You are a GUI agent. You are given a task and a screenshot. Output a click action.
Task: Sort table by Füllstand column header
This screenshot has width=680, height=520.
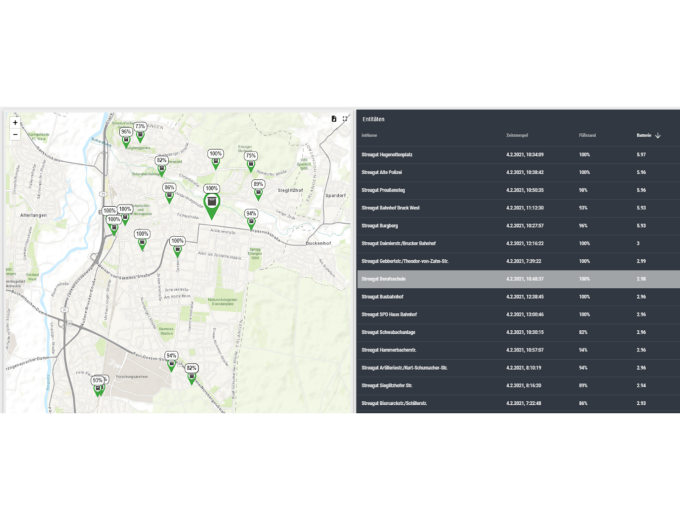click(x=587, y=135)
